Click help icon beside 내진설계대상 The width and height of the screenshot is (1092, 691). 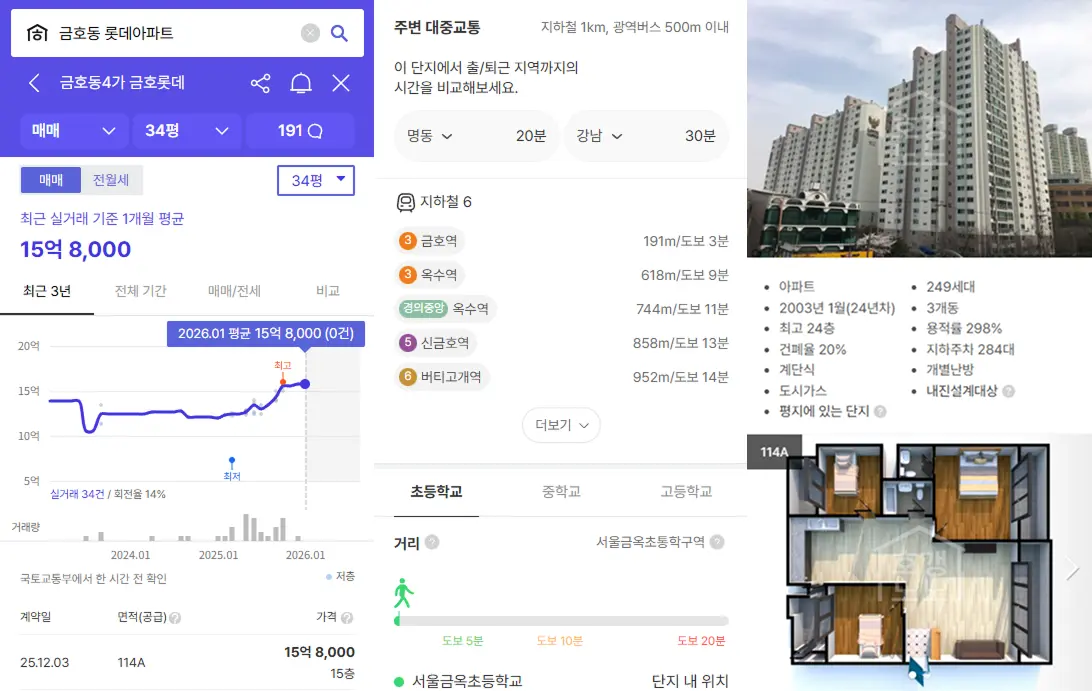click(x=1009, y=391)
